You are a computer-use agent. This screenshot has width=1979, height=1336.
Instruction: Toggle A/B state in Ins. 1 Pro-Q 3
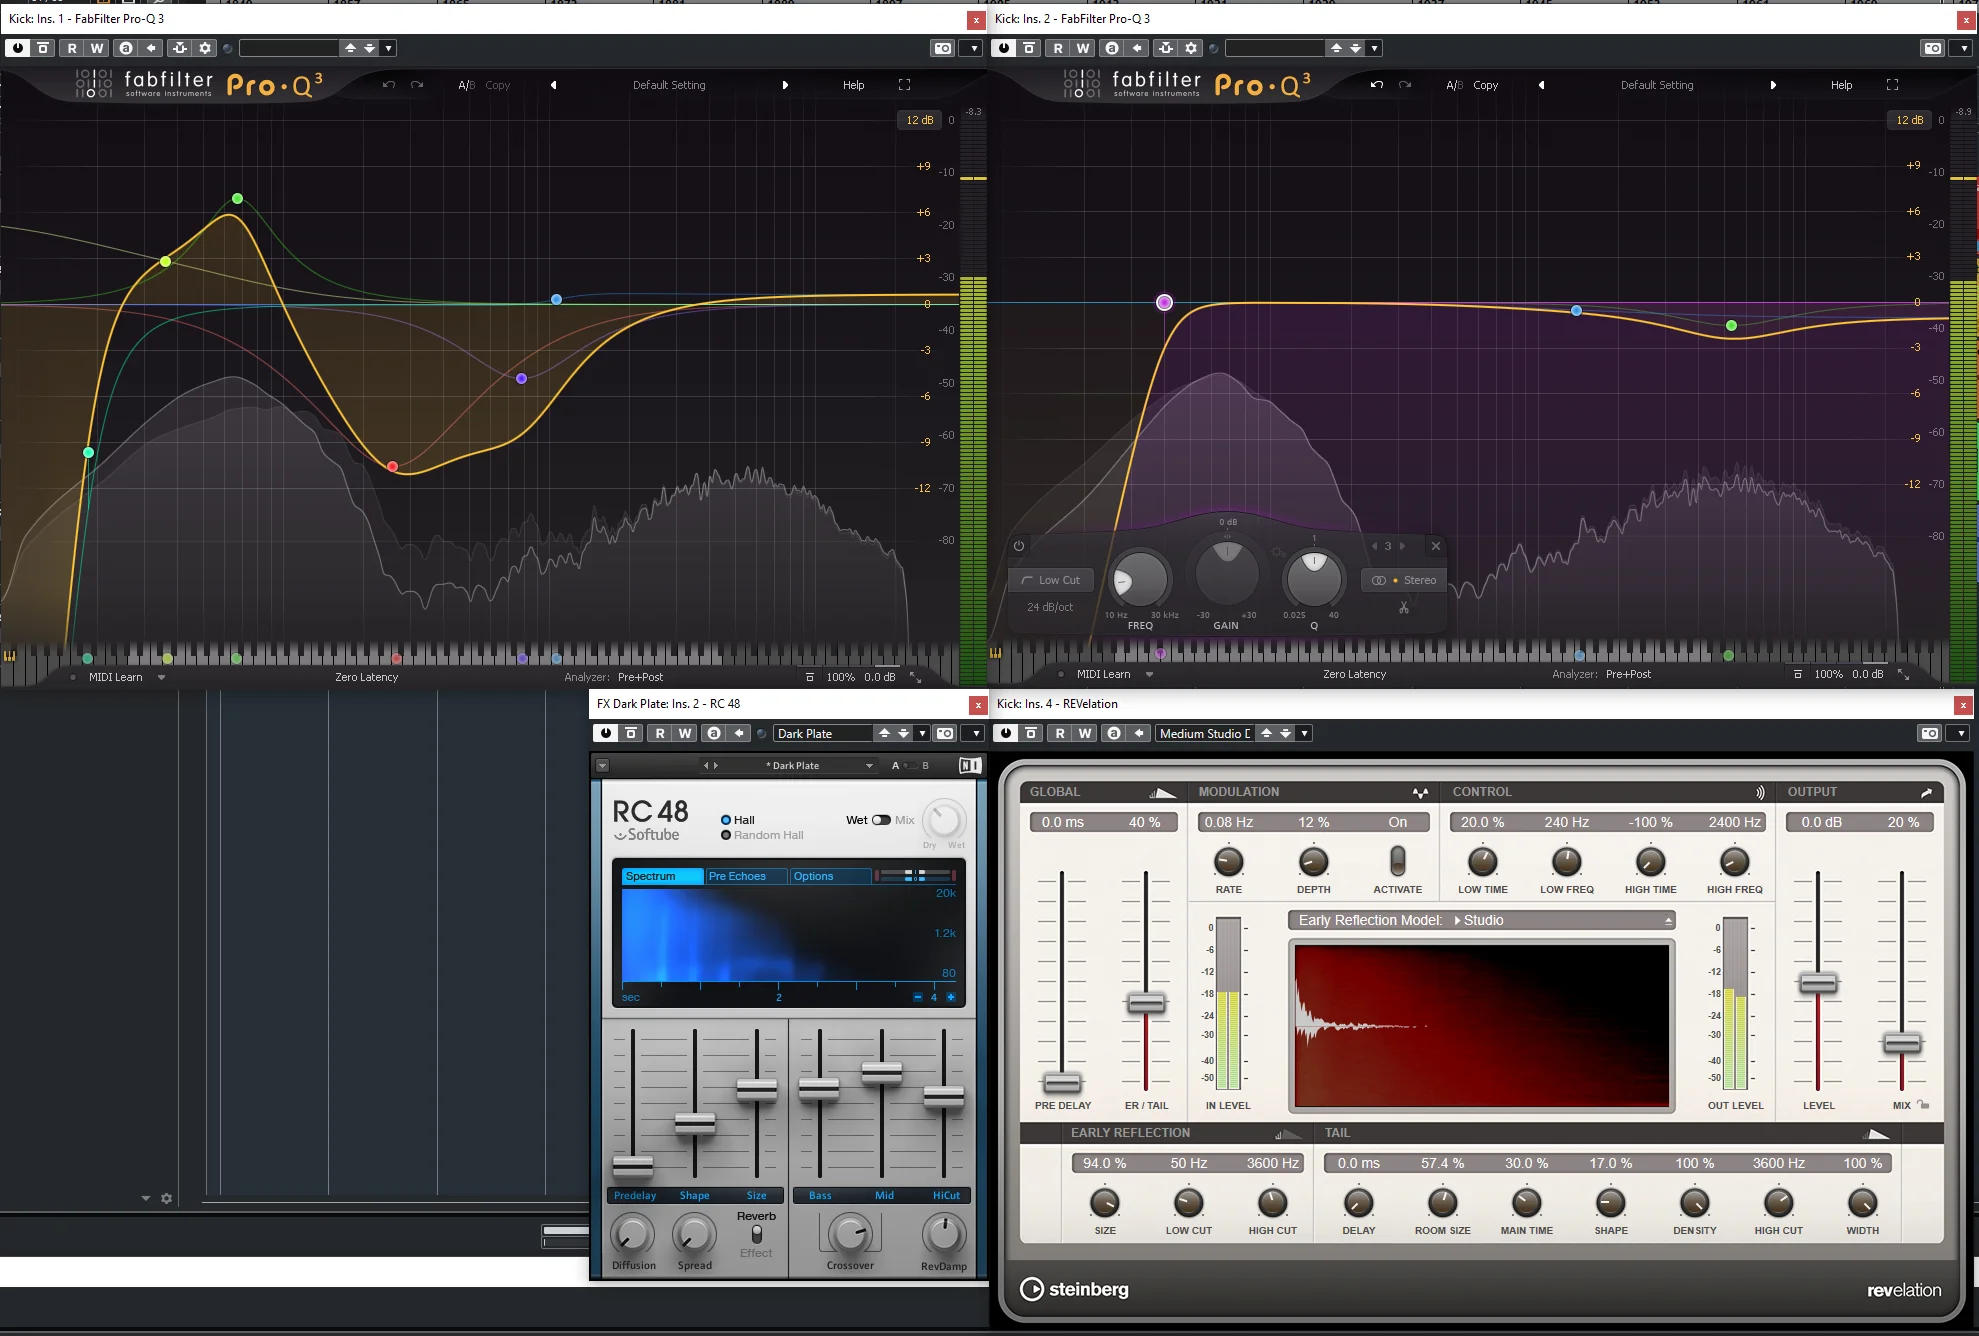pos(466,85)
